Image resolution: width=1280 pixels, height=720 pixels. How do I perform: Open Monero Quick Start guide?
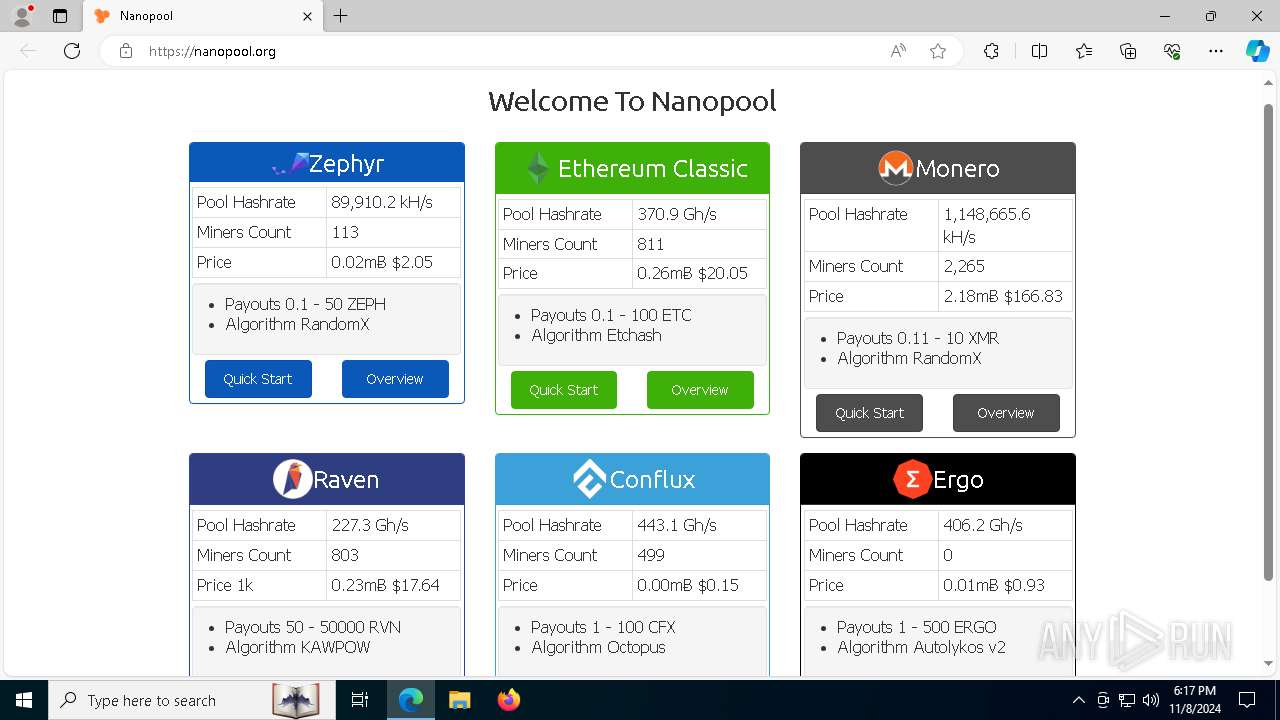(869, 413)
